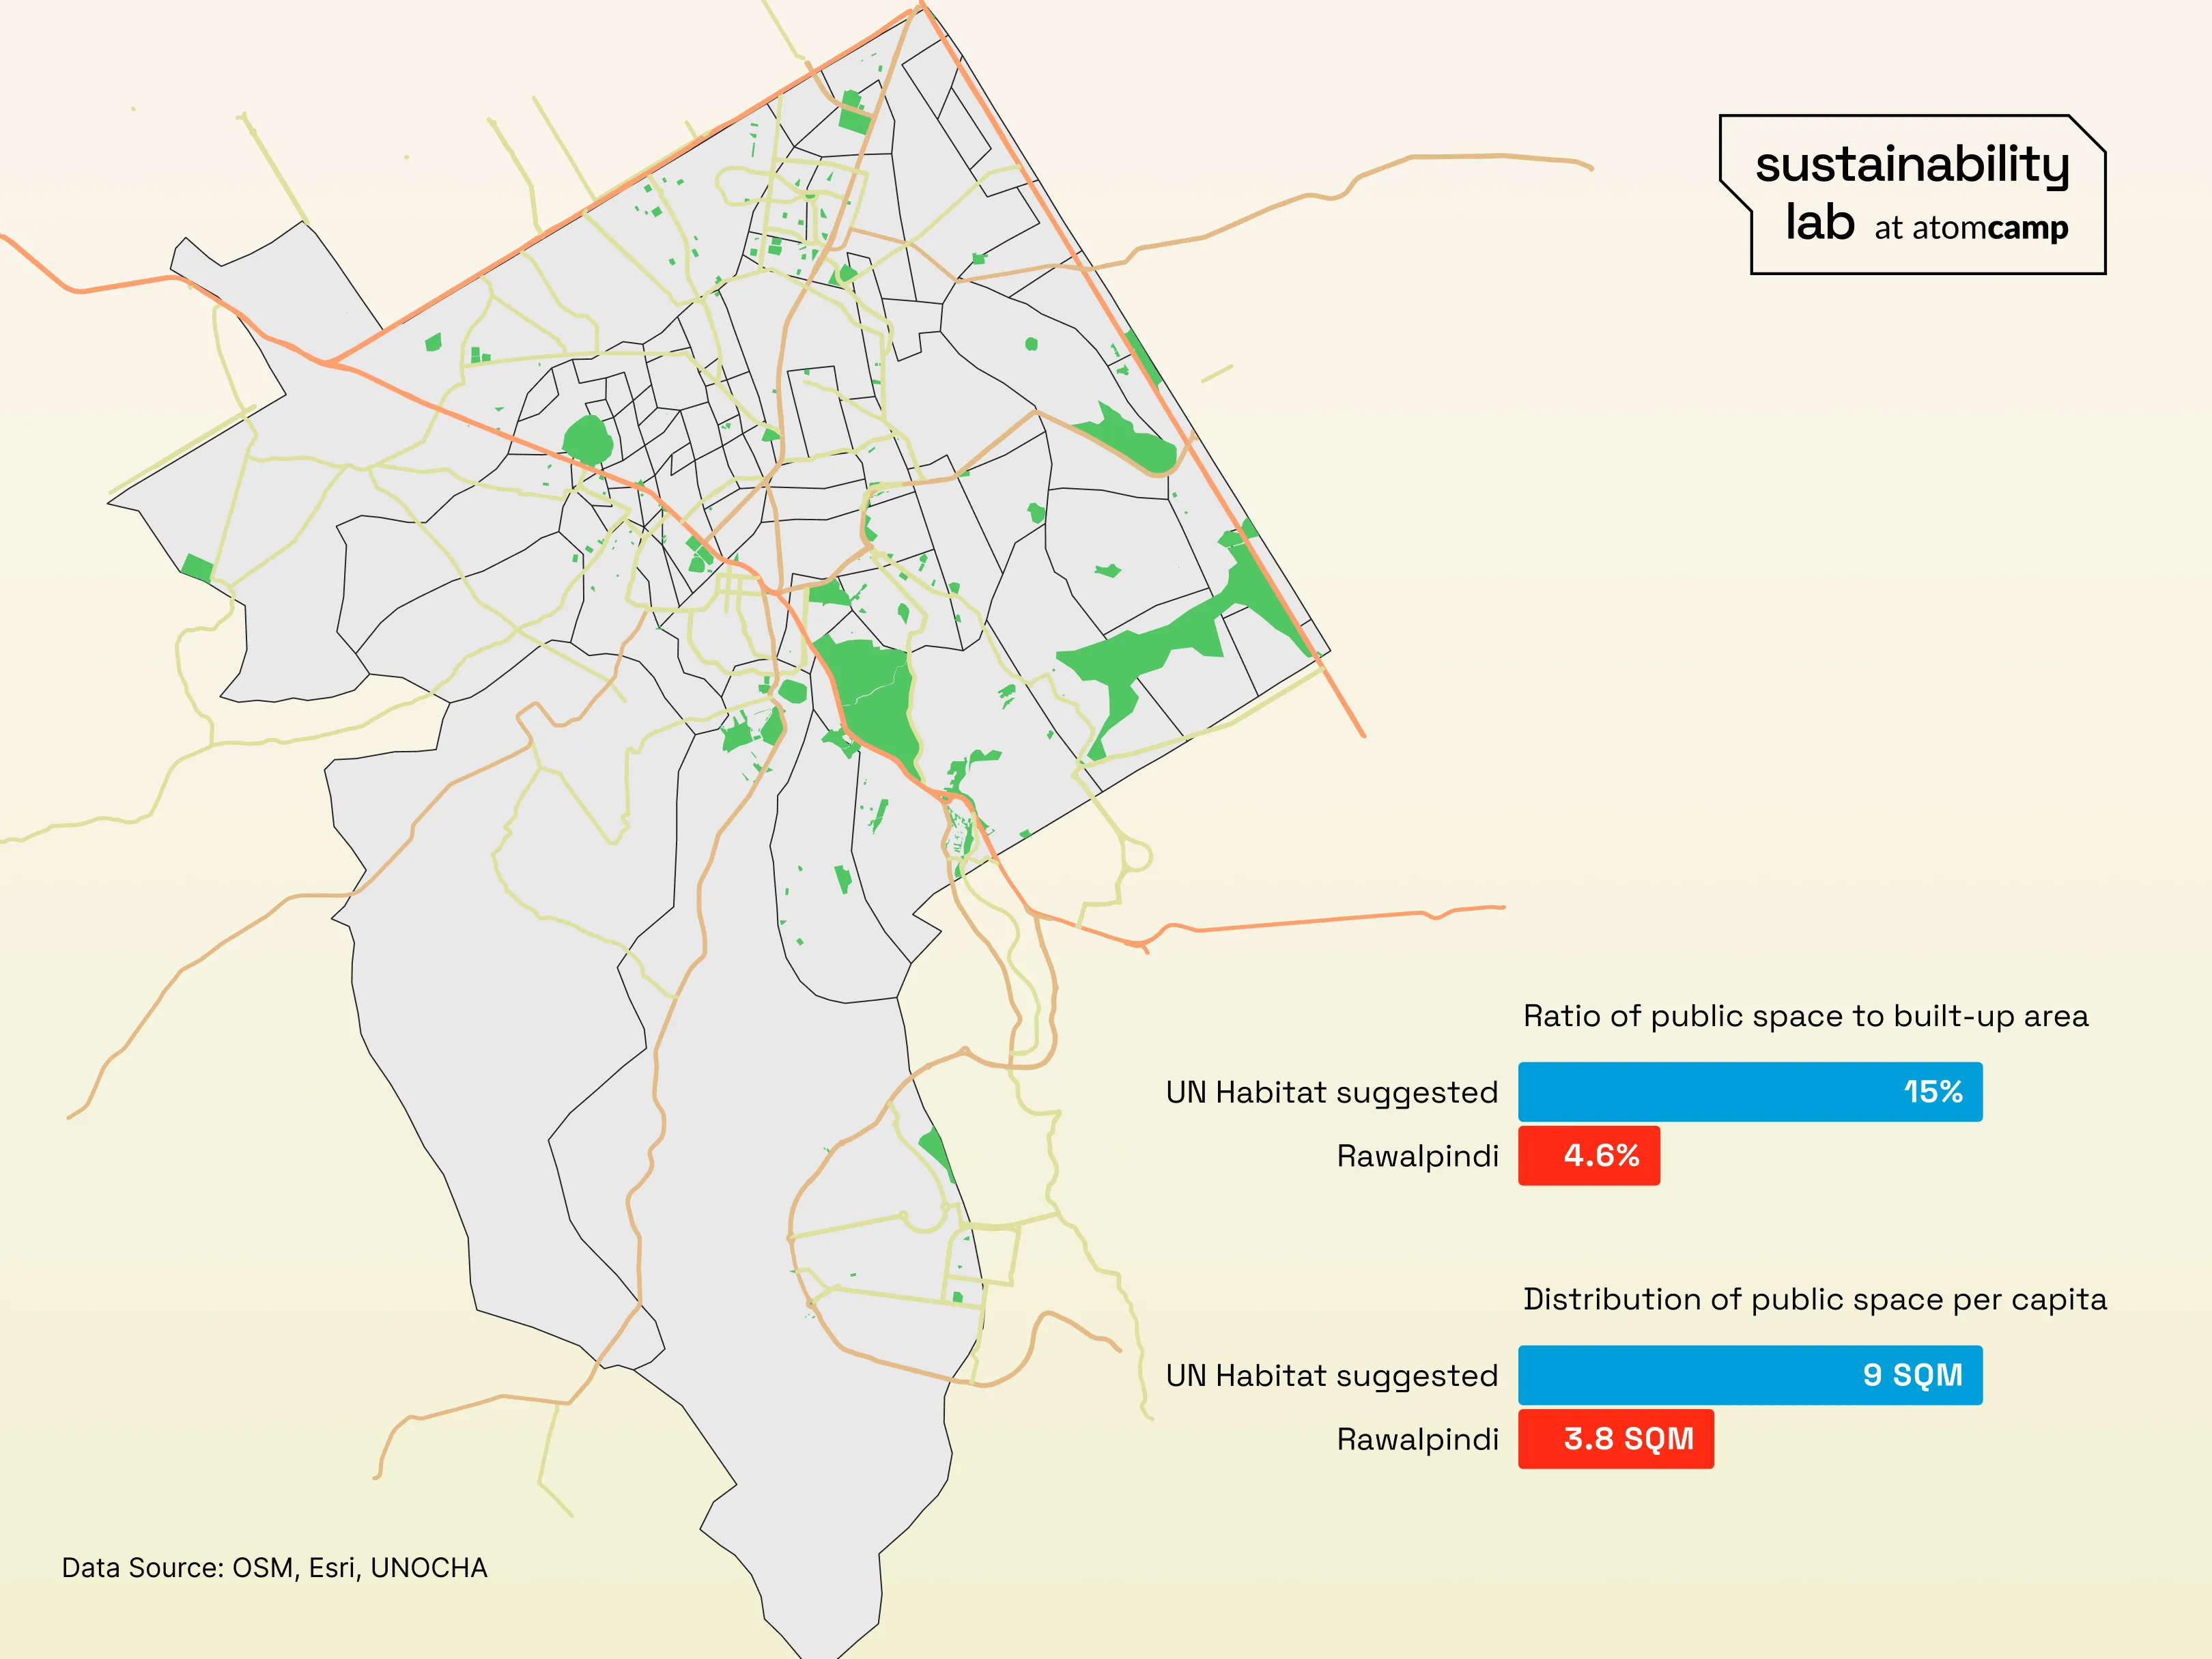Click 'Rawalpindi' label beside 3.8 SQM bar
The height and width of the screenshot is (1659, 2212).
coord(1418,1440)
